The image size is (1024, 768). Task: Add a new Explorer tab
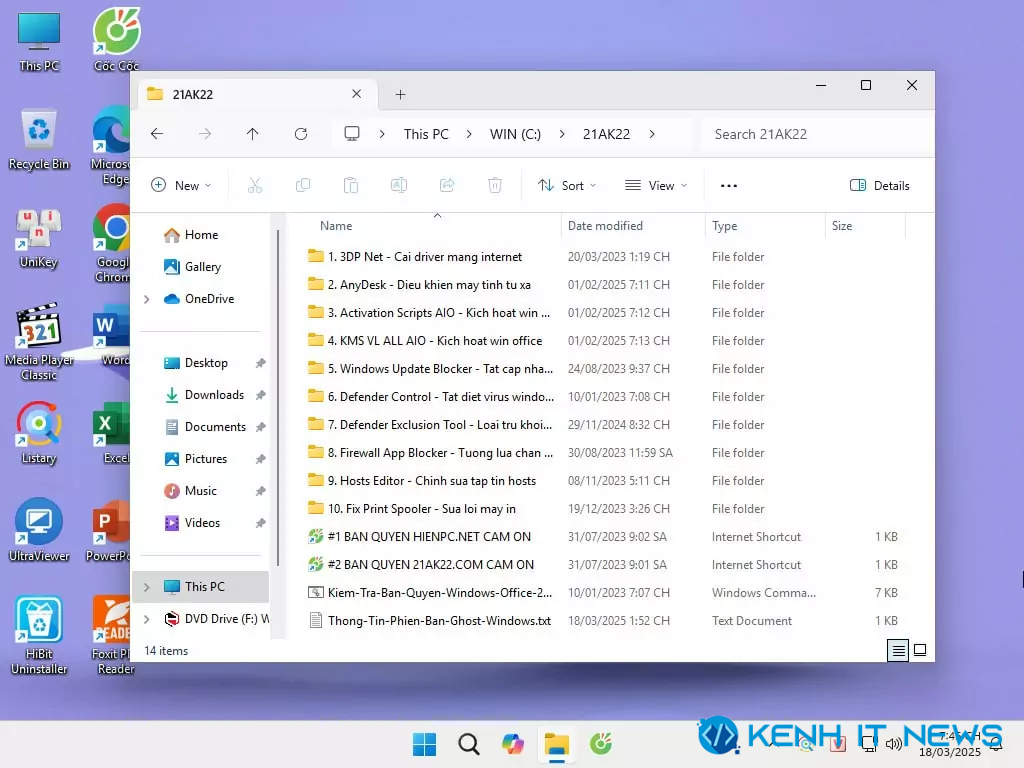(x=400, y=95)
